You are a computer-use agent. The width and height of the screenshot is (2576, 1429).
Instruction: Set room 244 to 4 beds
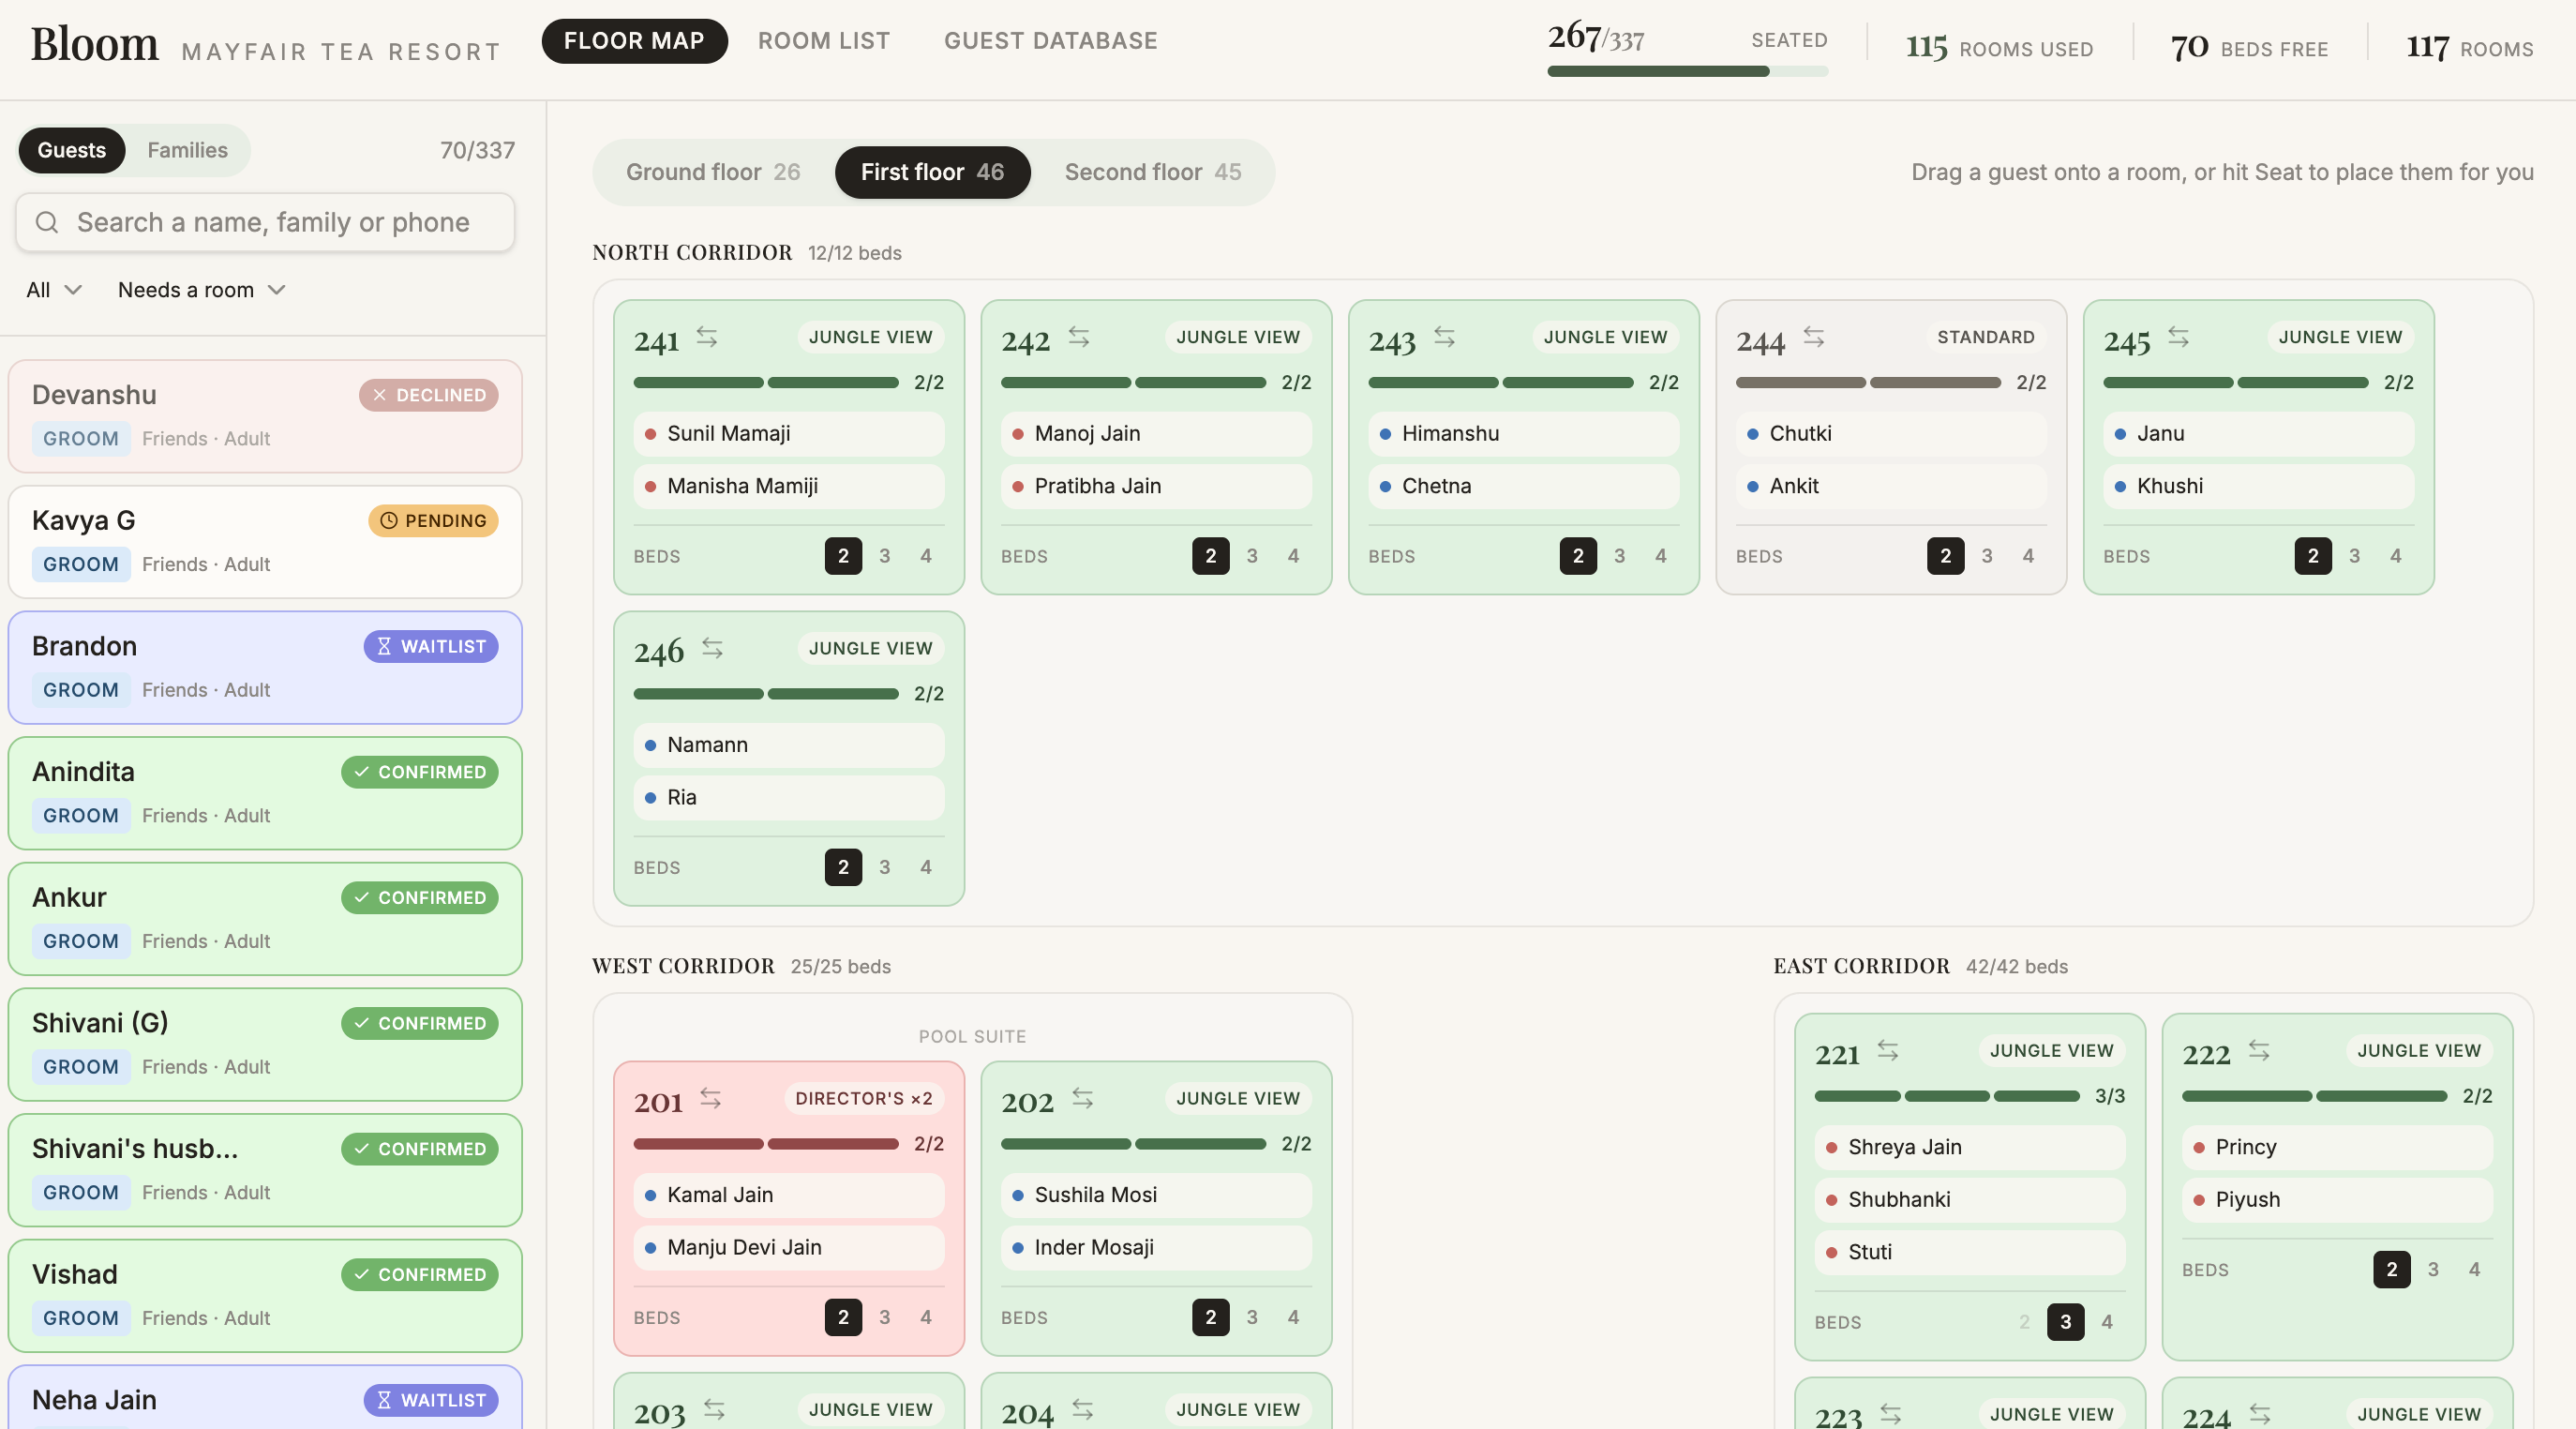pos(2028,556)
